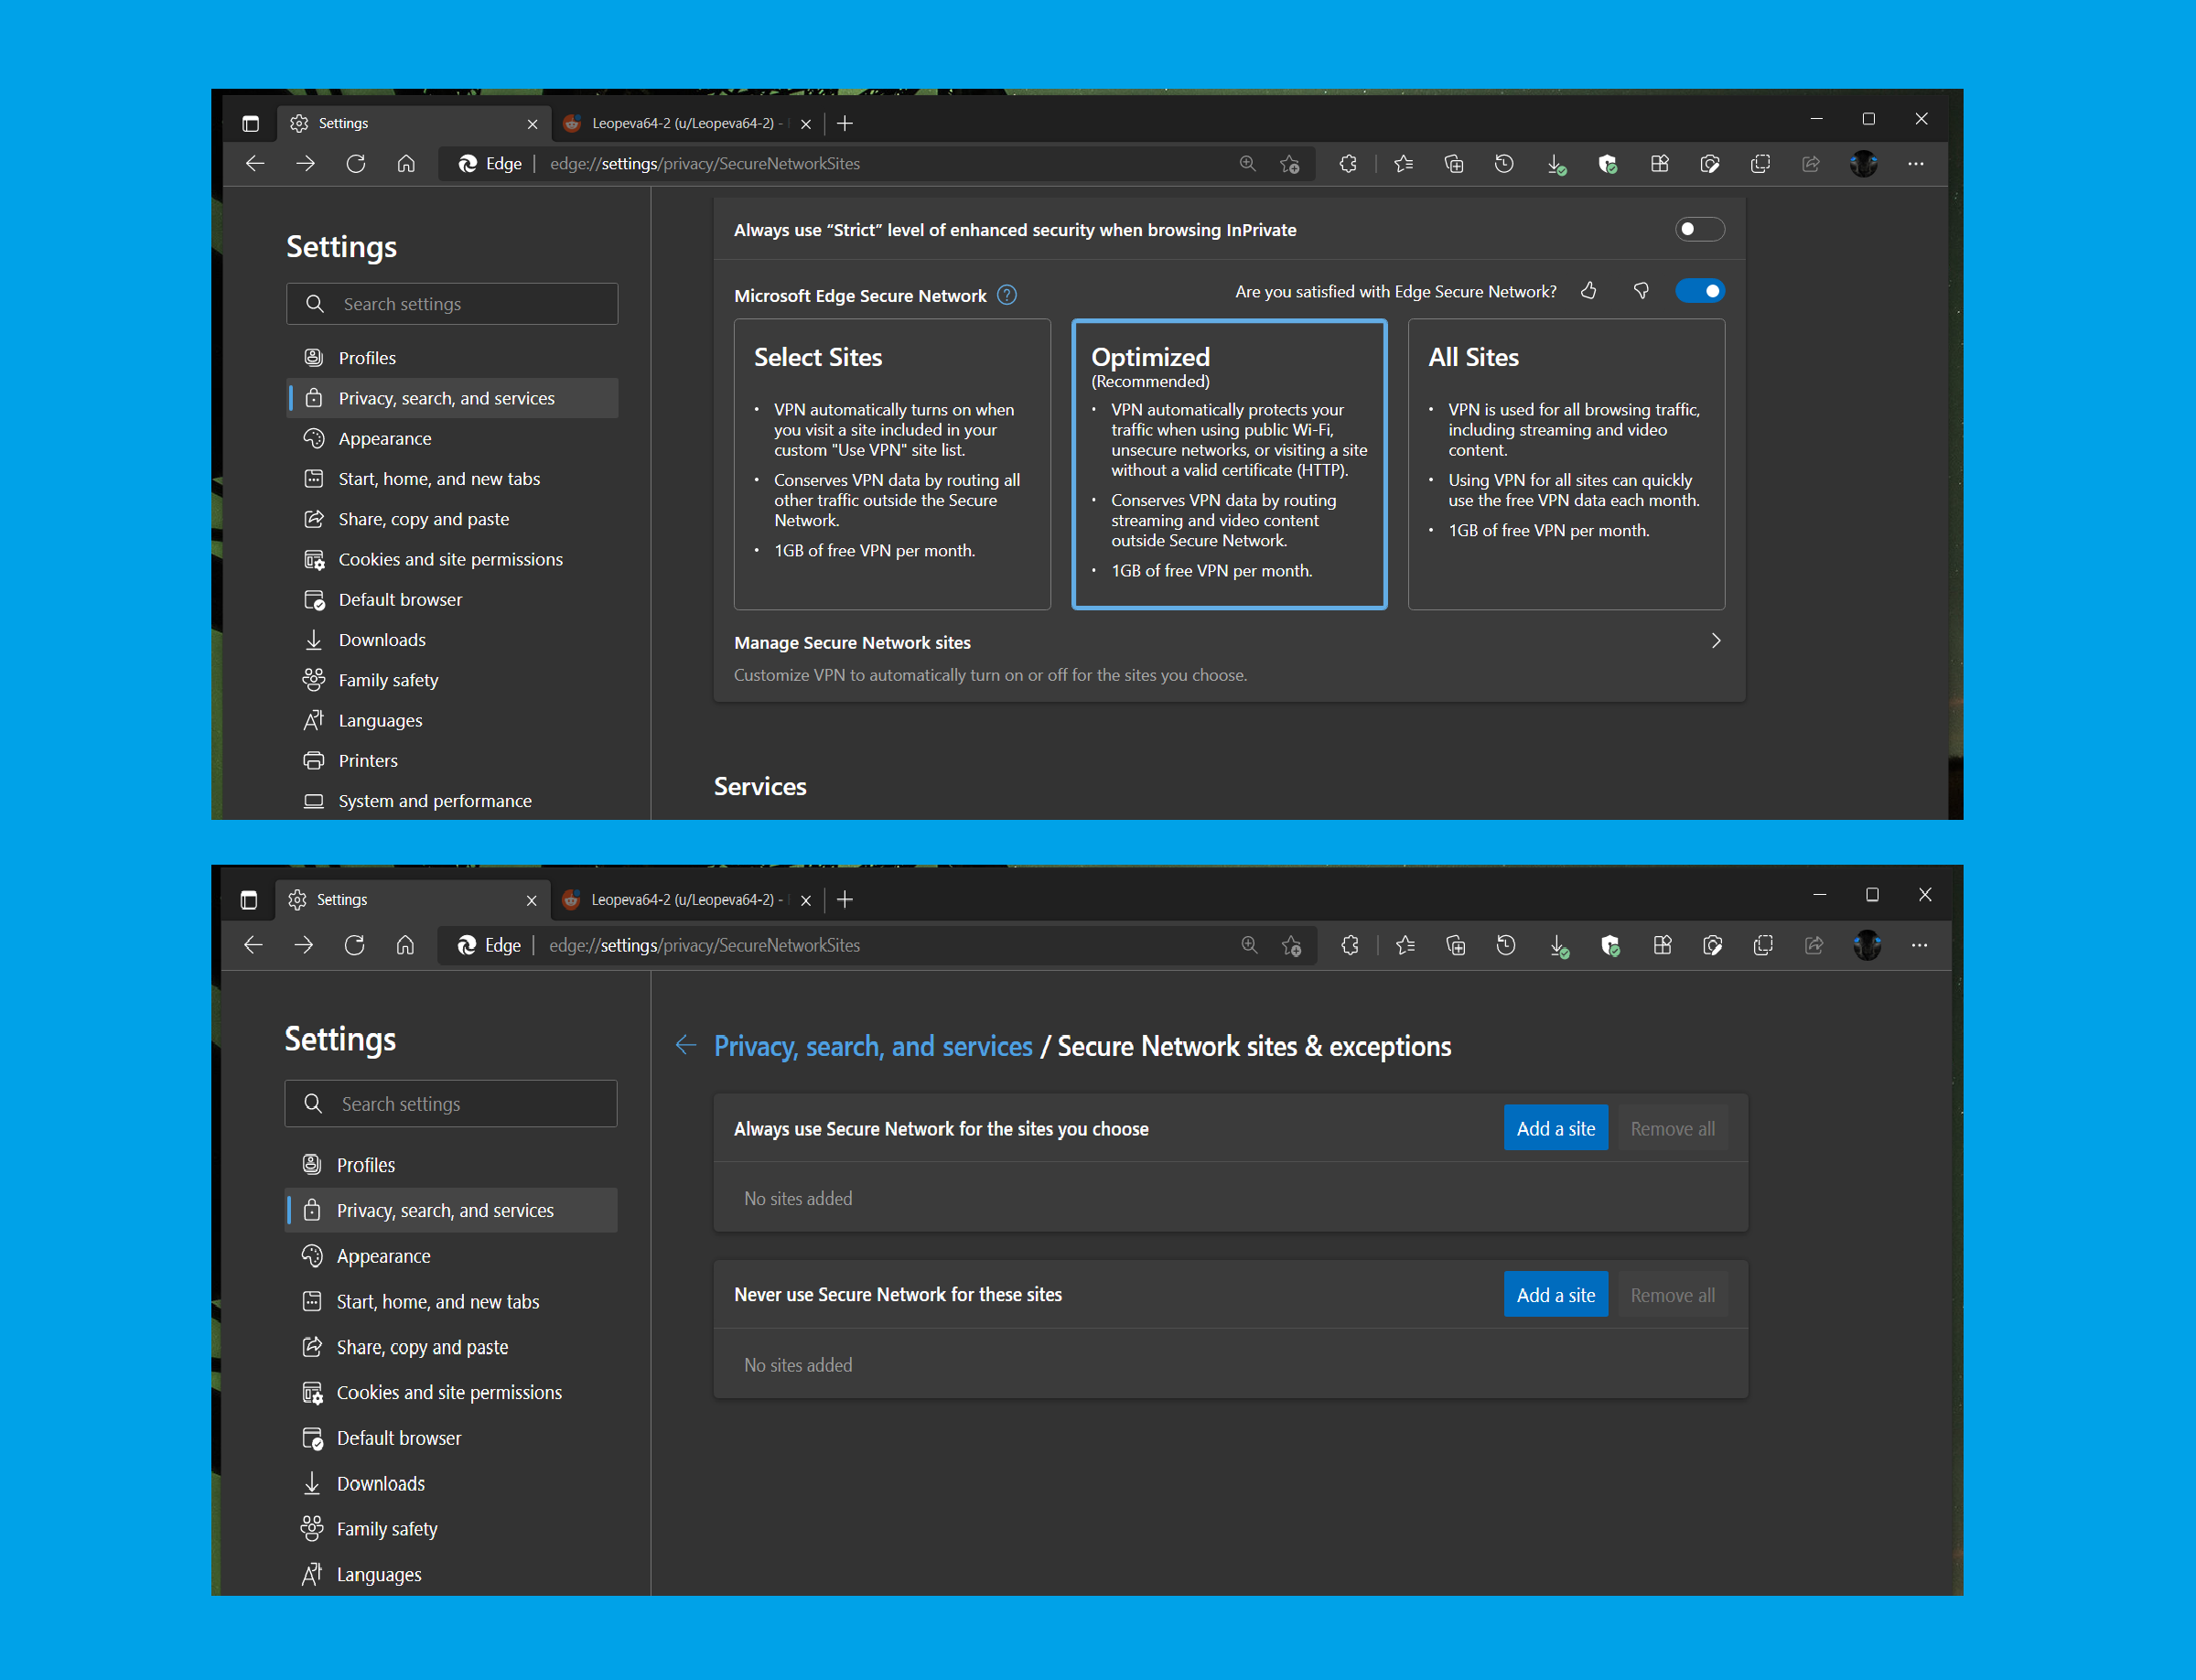Image resolution: width=2196 pixels, height=1680 pixels.
Task: Click back arrow beside Privacy breadcrumb heading
Action: pos(685,1045)
